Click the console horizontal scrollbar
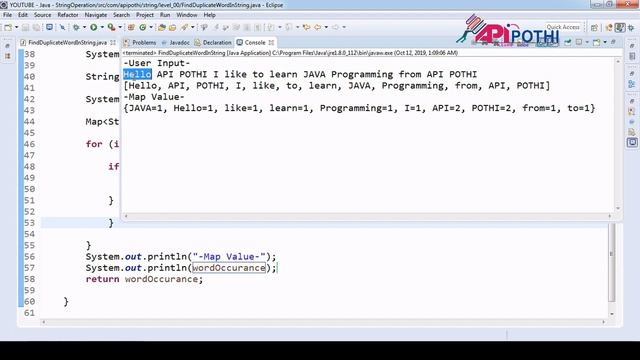This screenshot has width=640, height=360. [368, 216]
